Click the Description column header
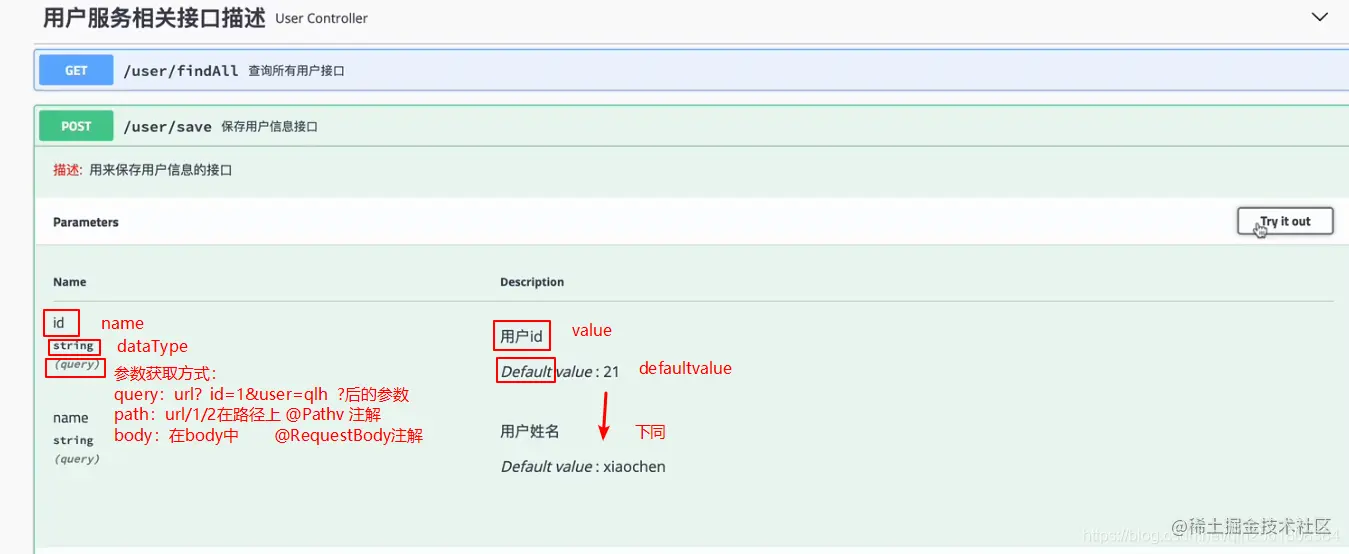This screenshot has height=554, width=1349. (532, 282)
